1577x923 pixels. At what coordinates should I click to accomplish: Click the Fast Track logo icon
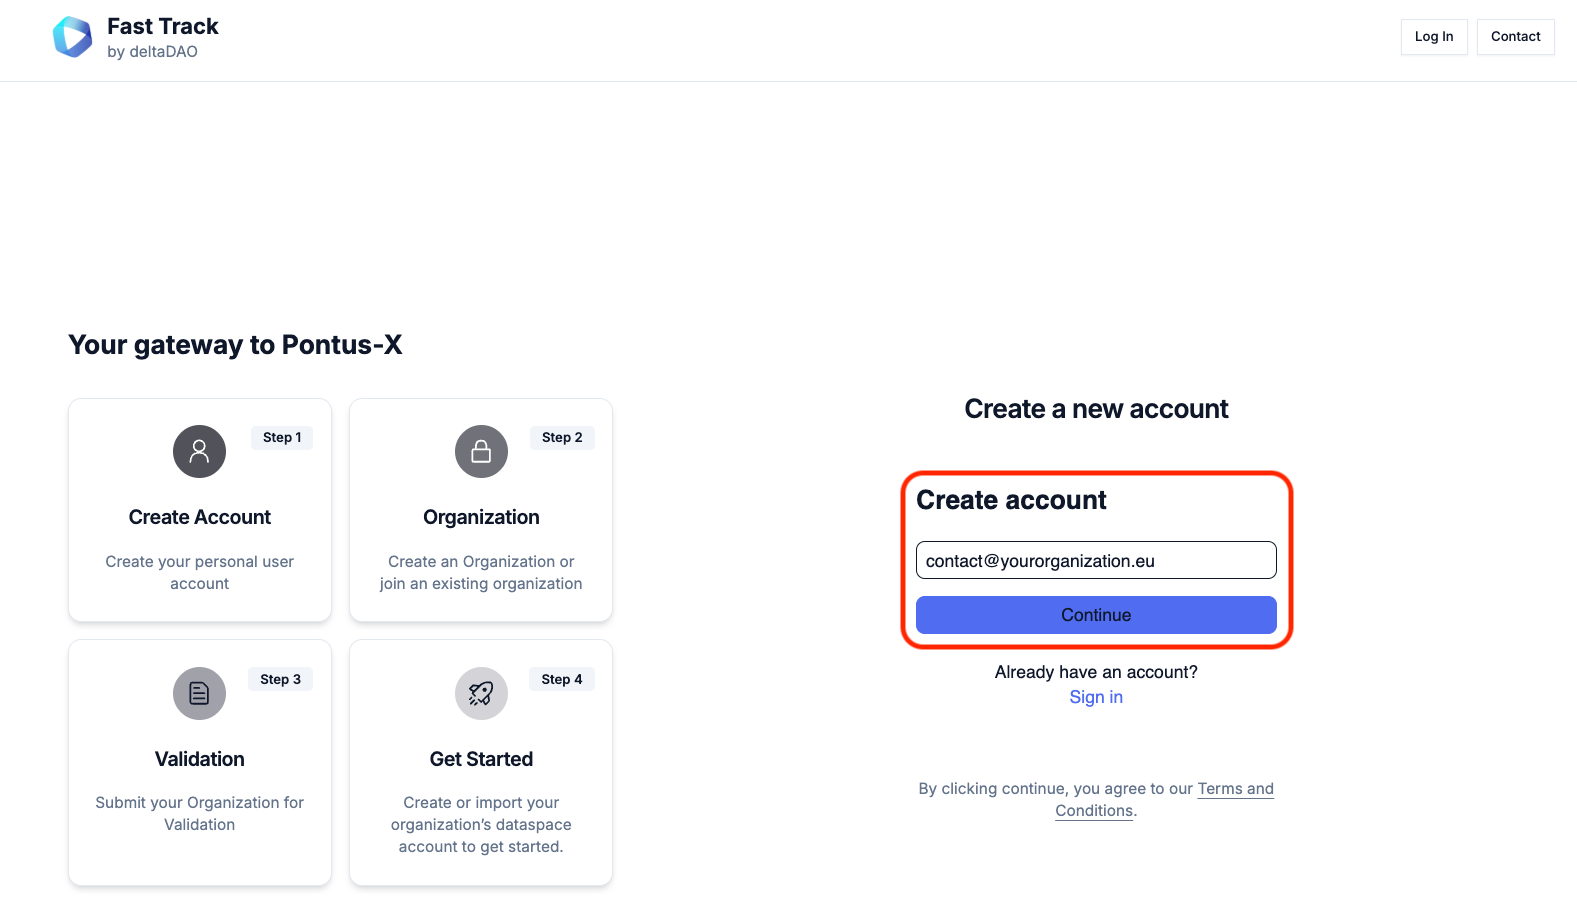coord(72,37)
